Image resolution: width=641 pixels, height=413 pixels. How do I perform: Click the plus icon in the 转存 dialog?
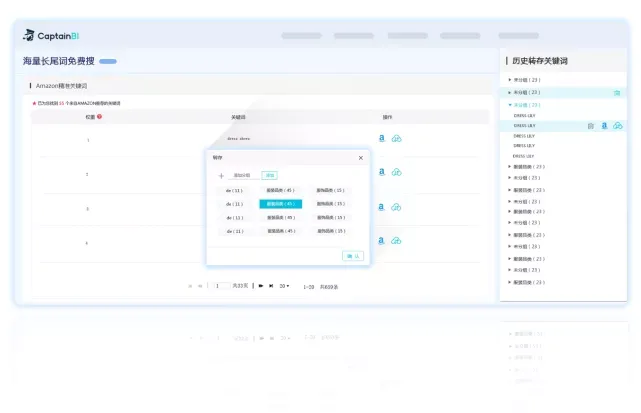click(221, 176)
